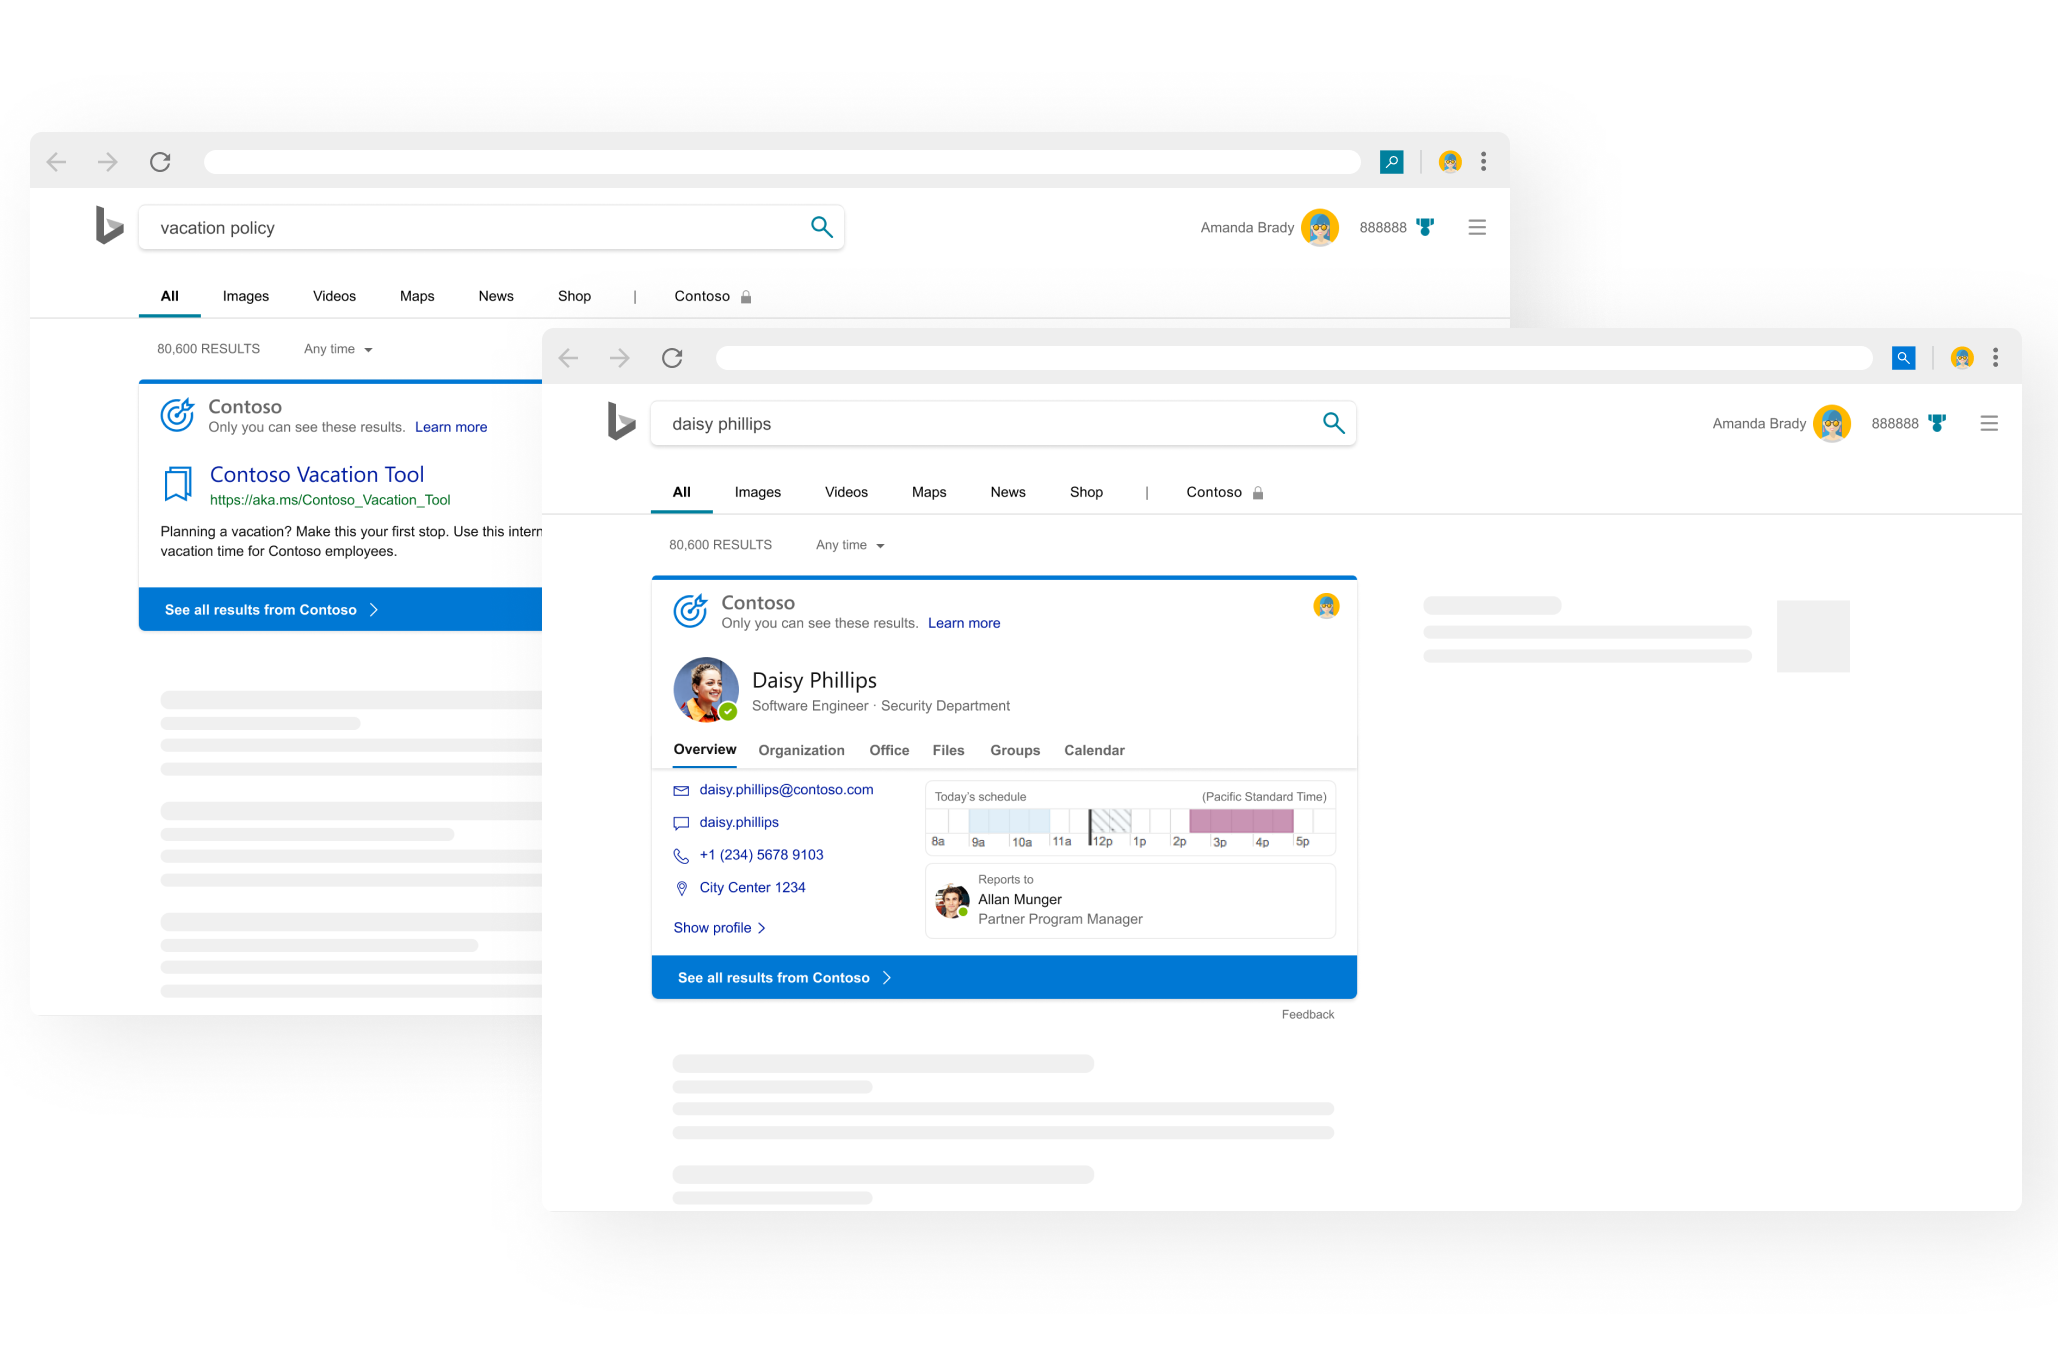The image size is (2058, 1372).
Task: Click the bookmark icon next to Contoso Vacation Tool
Action: tap(177, 484)
